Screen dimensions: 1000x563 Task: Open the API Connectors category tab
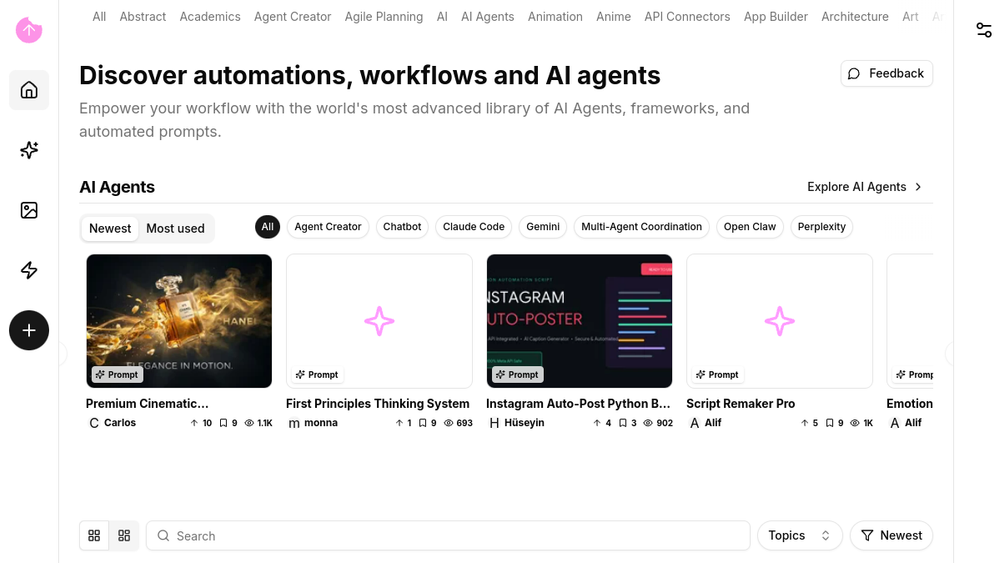point(687,17)
